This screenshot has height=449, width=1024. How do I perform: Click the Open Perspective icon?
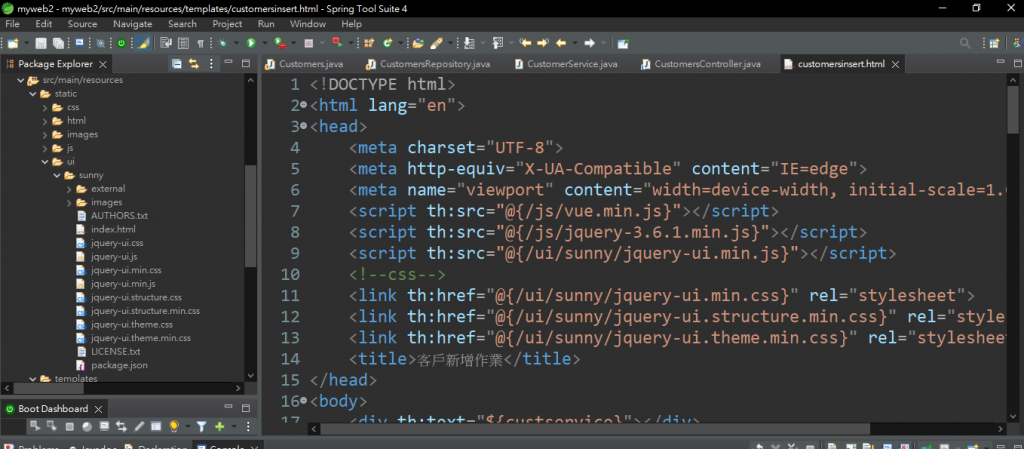(x=994, y=43)
